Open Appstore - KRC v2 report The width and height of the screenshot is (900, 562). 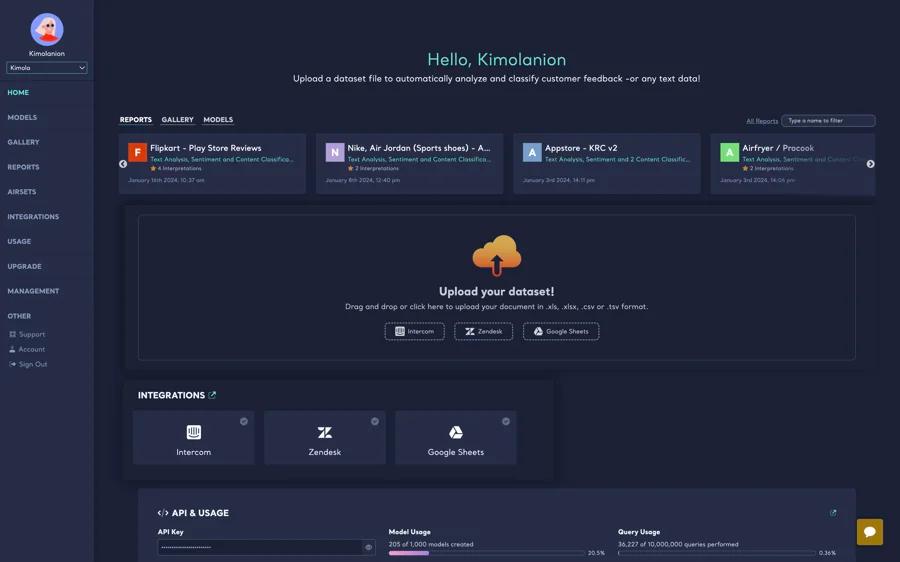pos(607,164)
